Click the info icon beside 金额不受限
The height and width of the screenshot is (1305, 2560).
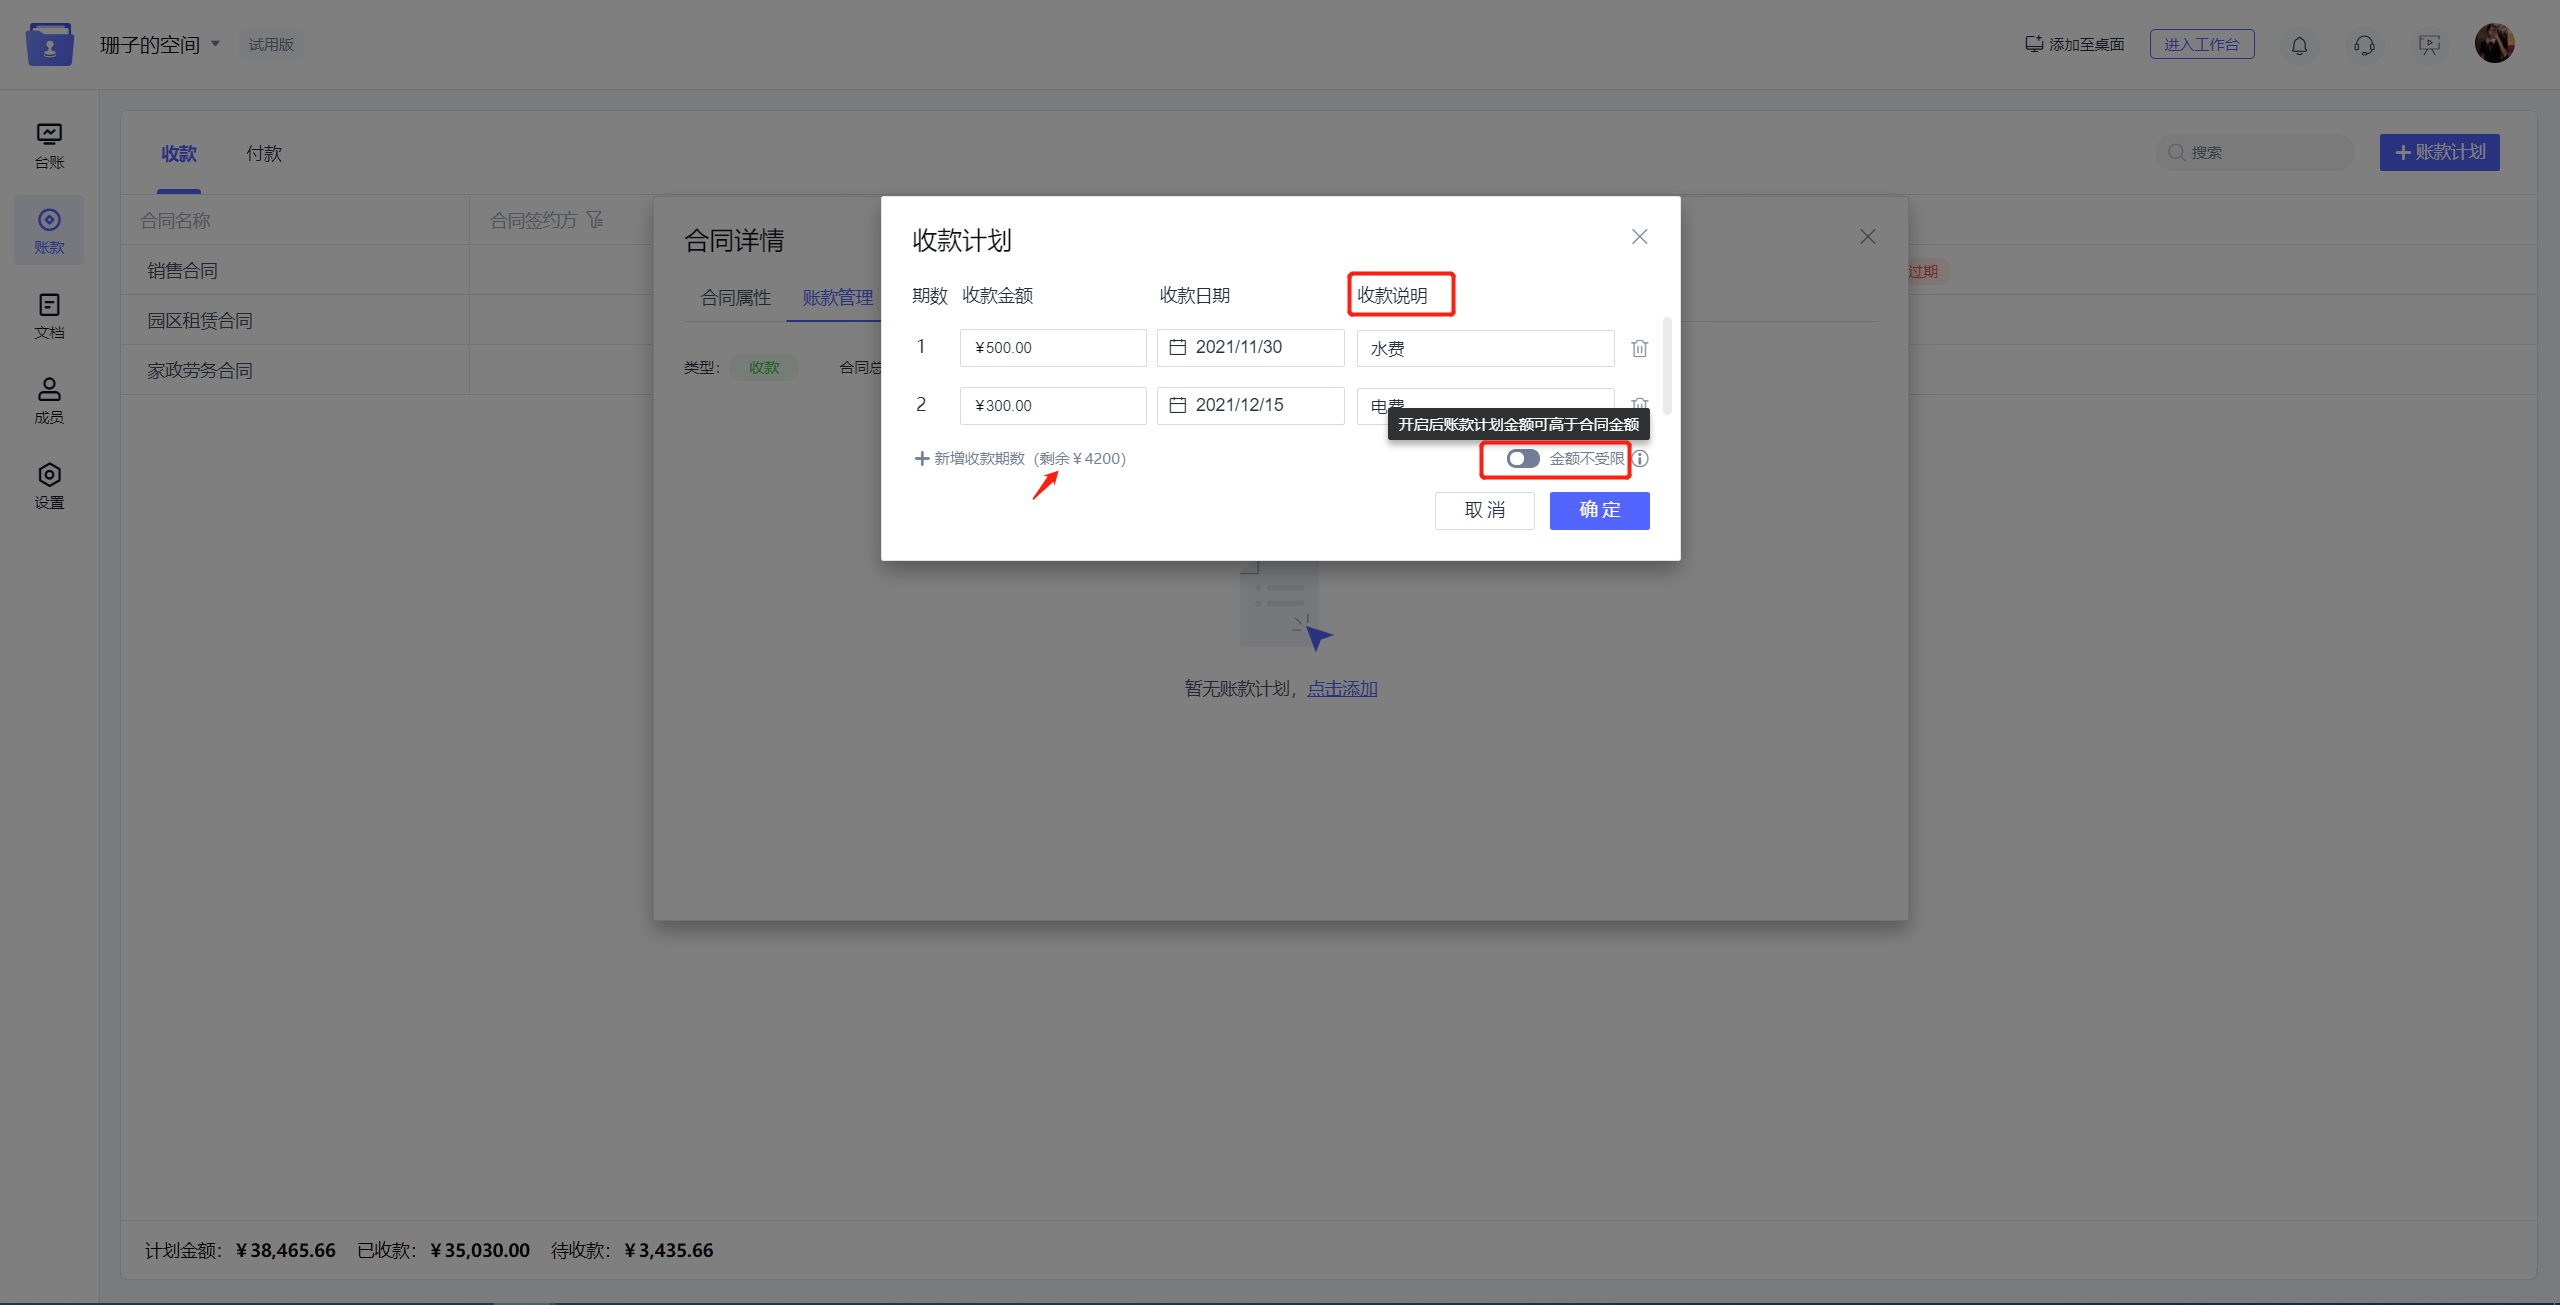click(1641, 458)
